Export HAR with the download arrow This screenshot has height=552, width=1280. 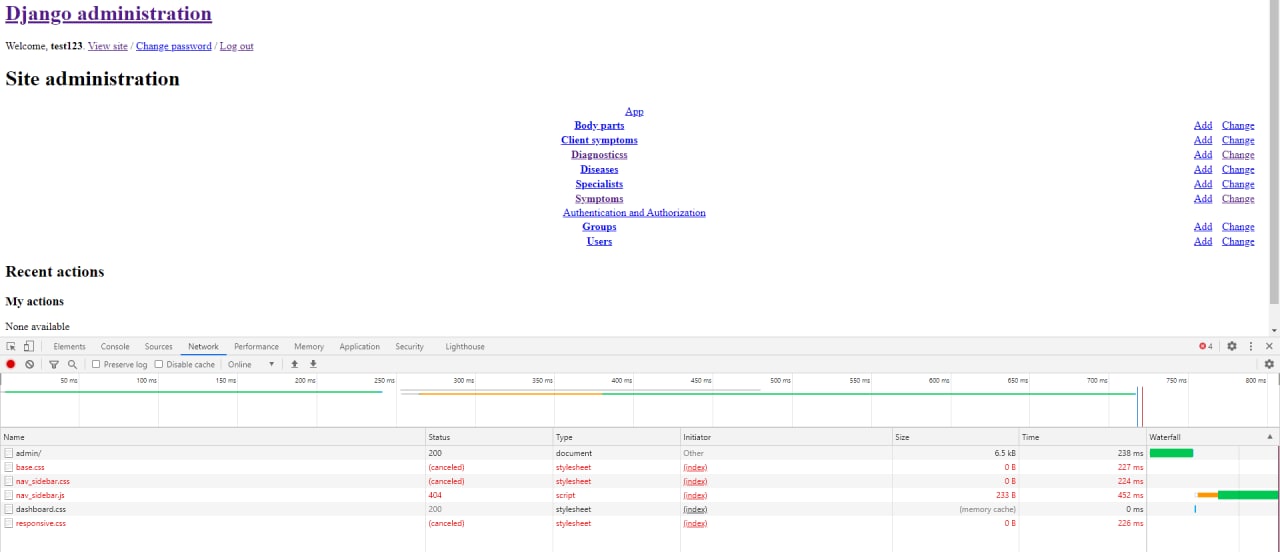[313, 364]
